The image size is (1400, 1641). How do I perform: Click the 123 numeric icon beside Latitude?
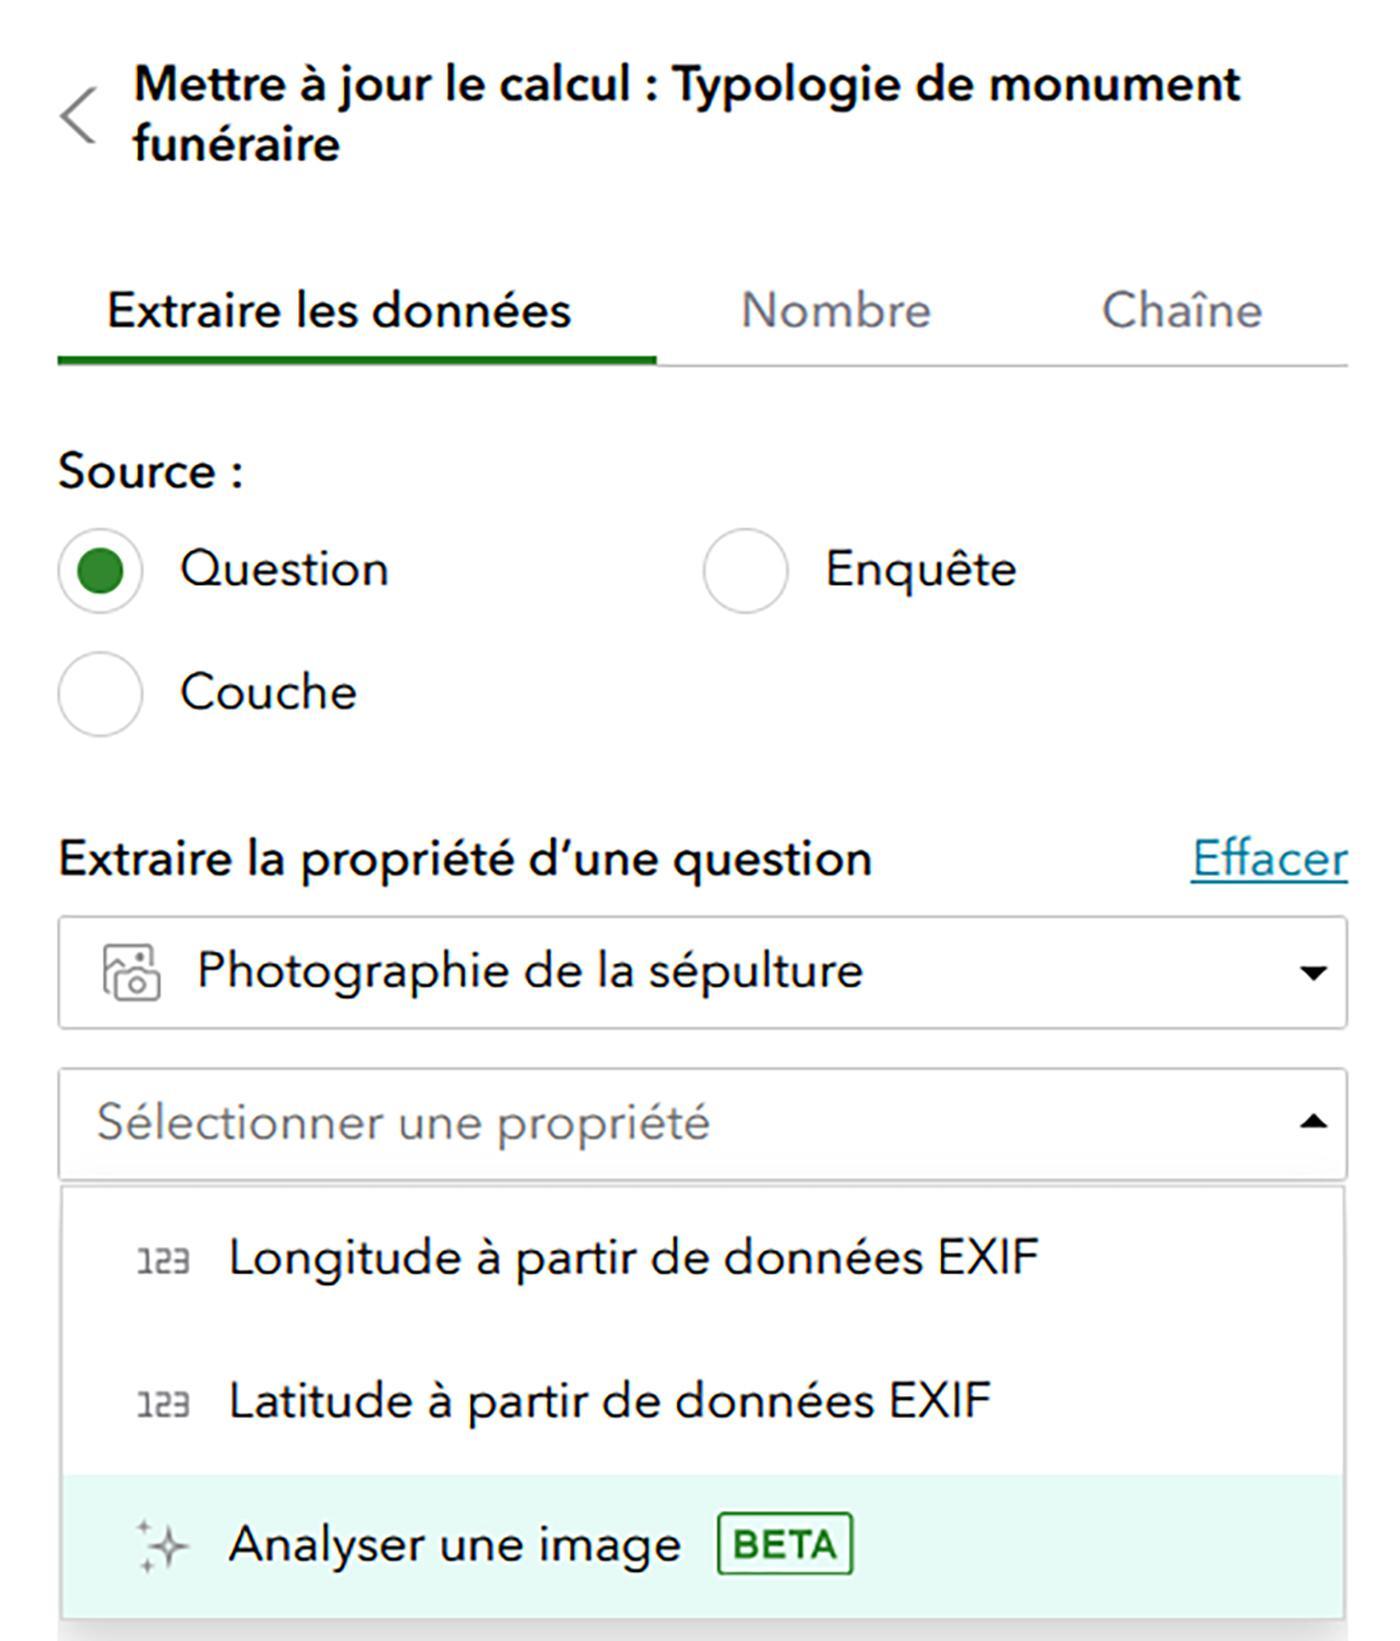tap(163, 1404)
